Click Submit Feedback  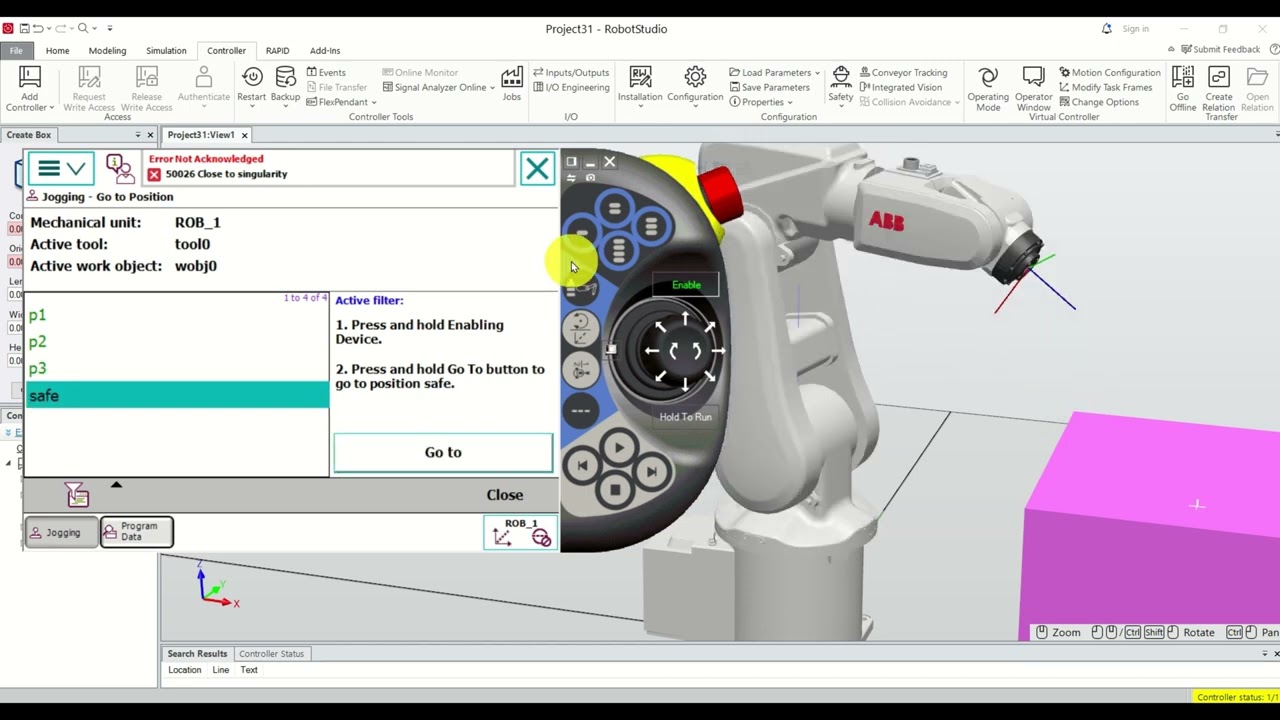(x=1220, y=49)
